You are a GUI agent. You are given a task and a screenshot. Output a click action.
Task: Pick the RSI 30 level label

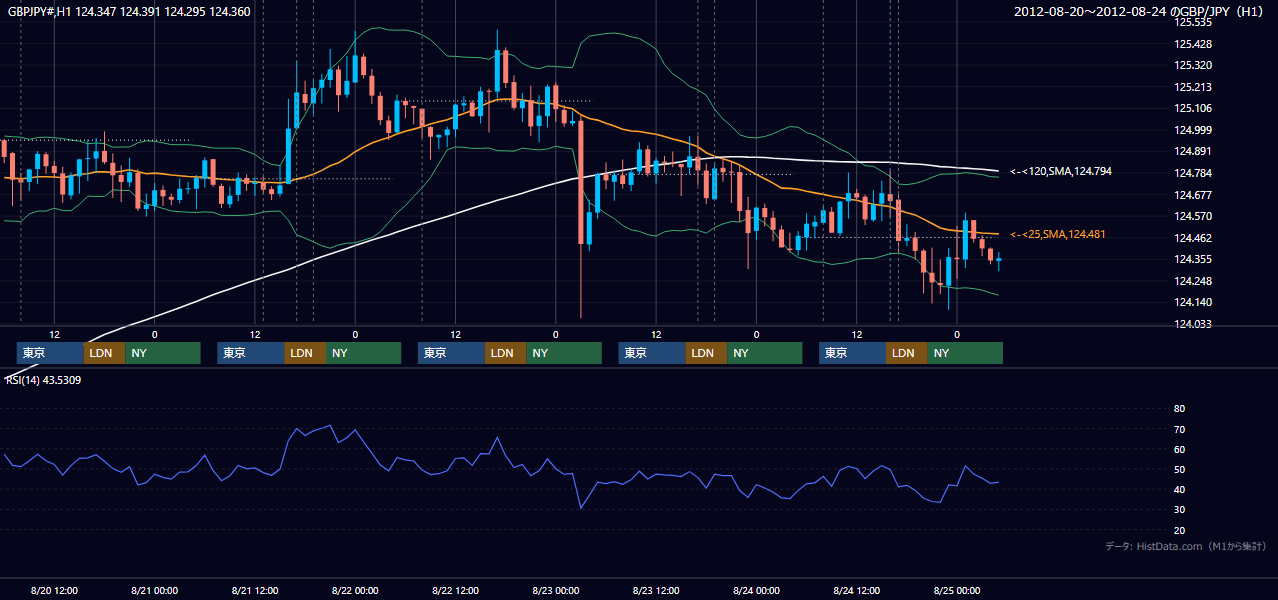click(x=1179, y=510)
